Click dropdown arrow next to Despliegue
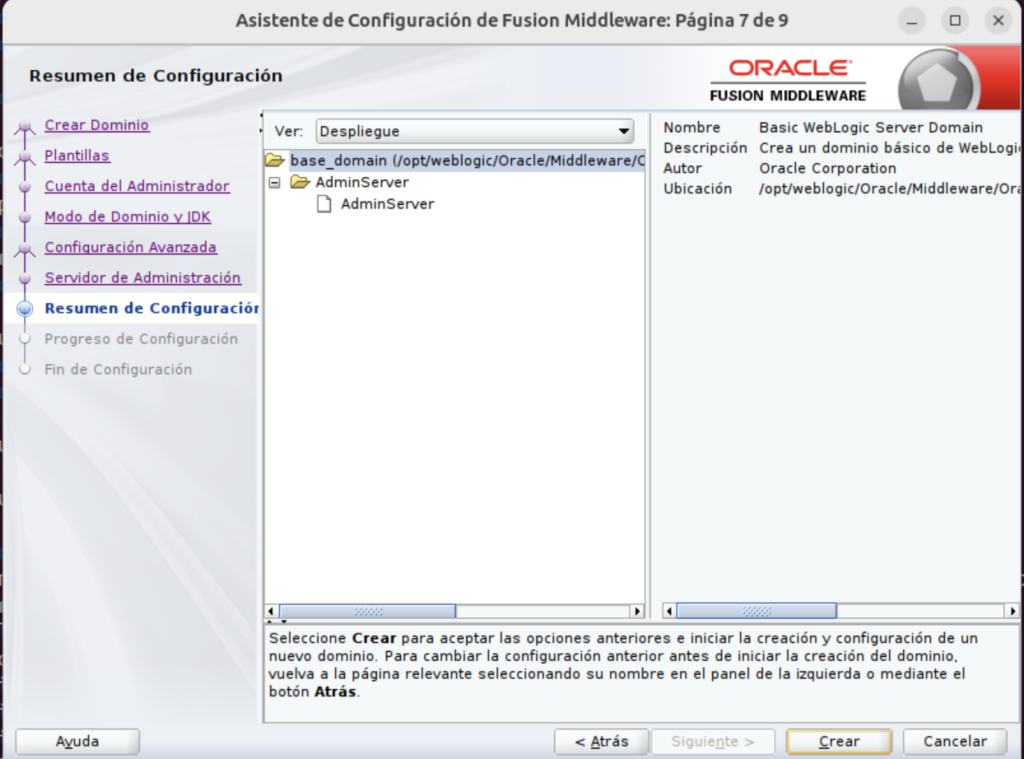 tap(624, 131)
